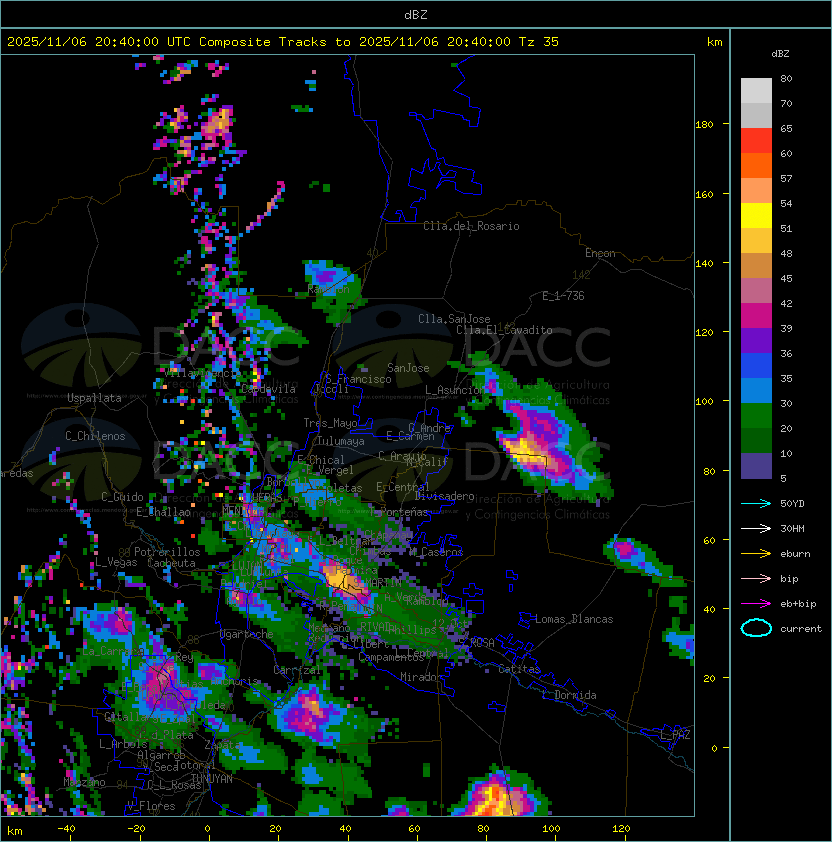Click the pink bip arrow in legend
This screenshot has width=832, height=842.
(x=756, y=579)
